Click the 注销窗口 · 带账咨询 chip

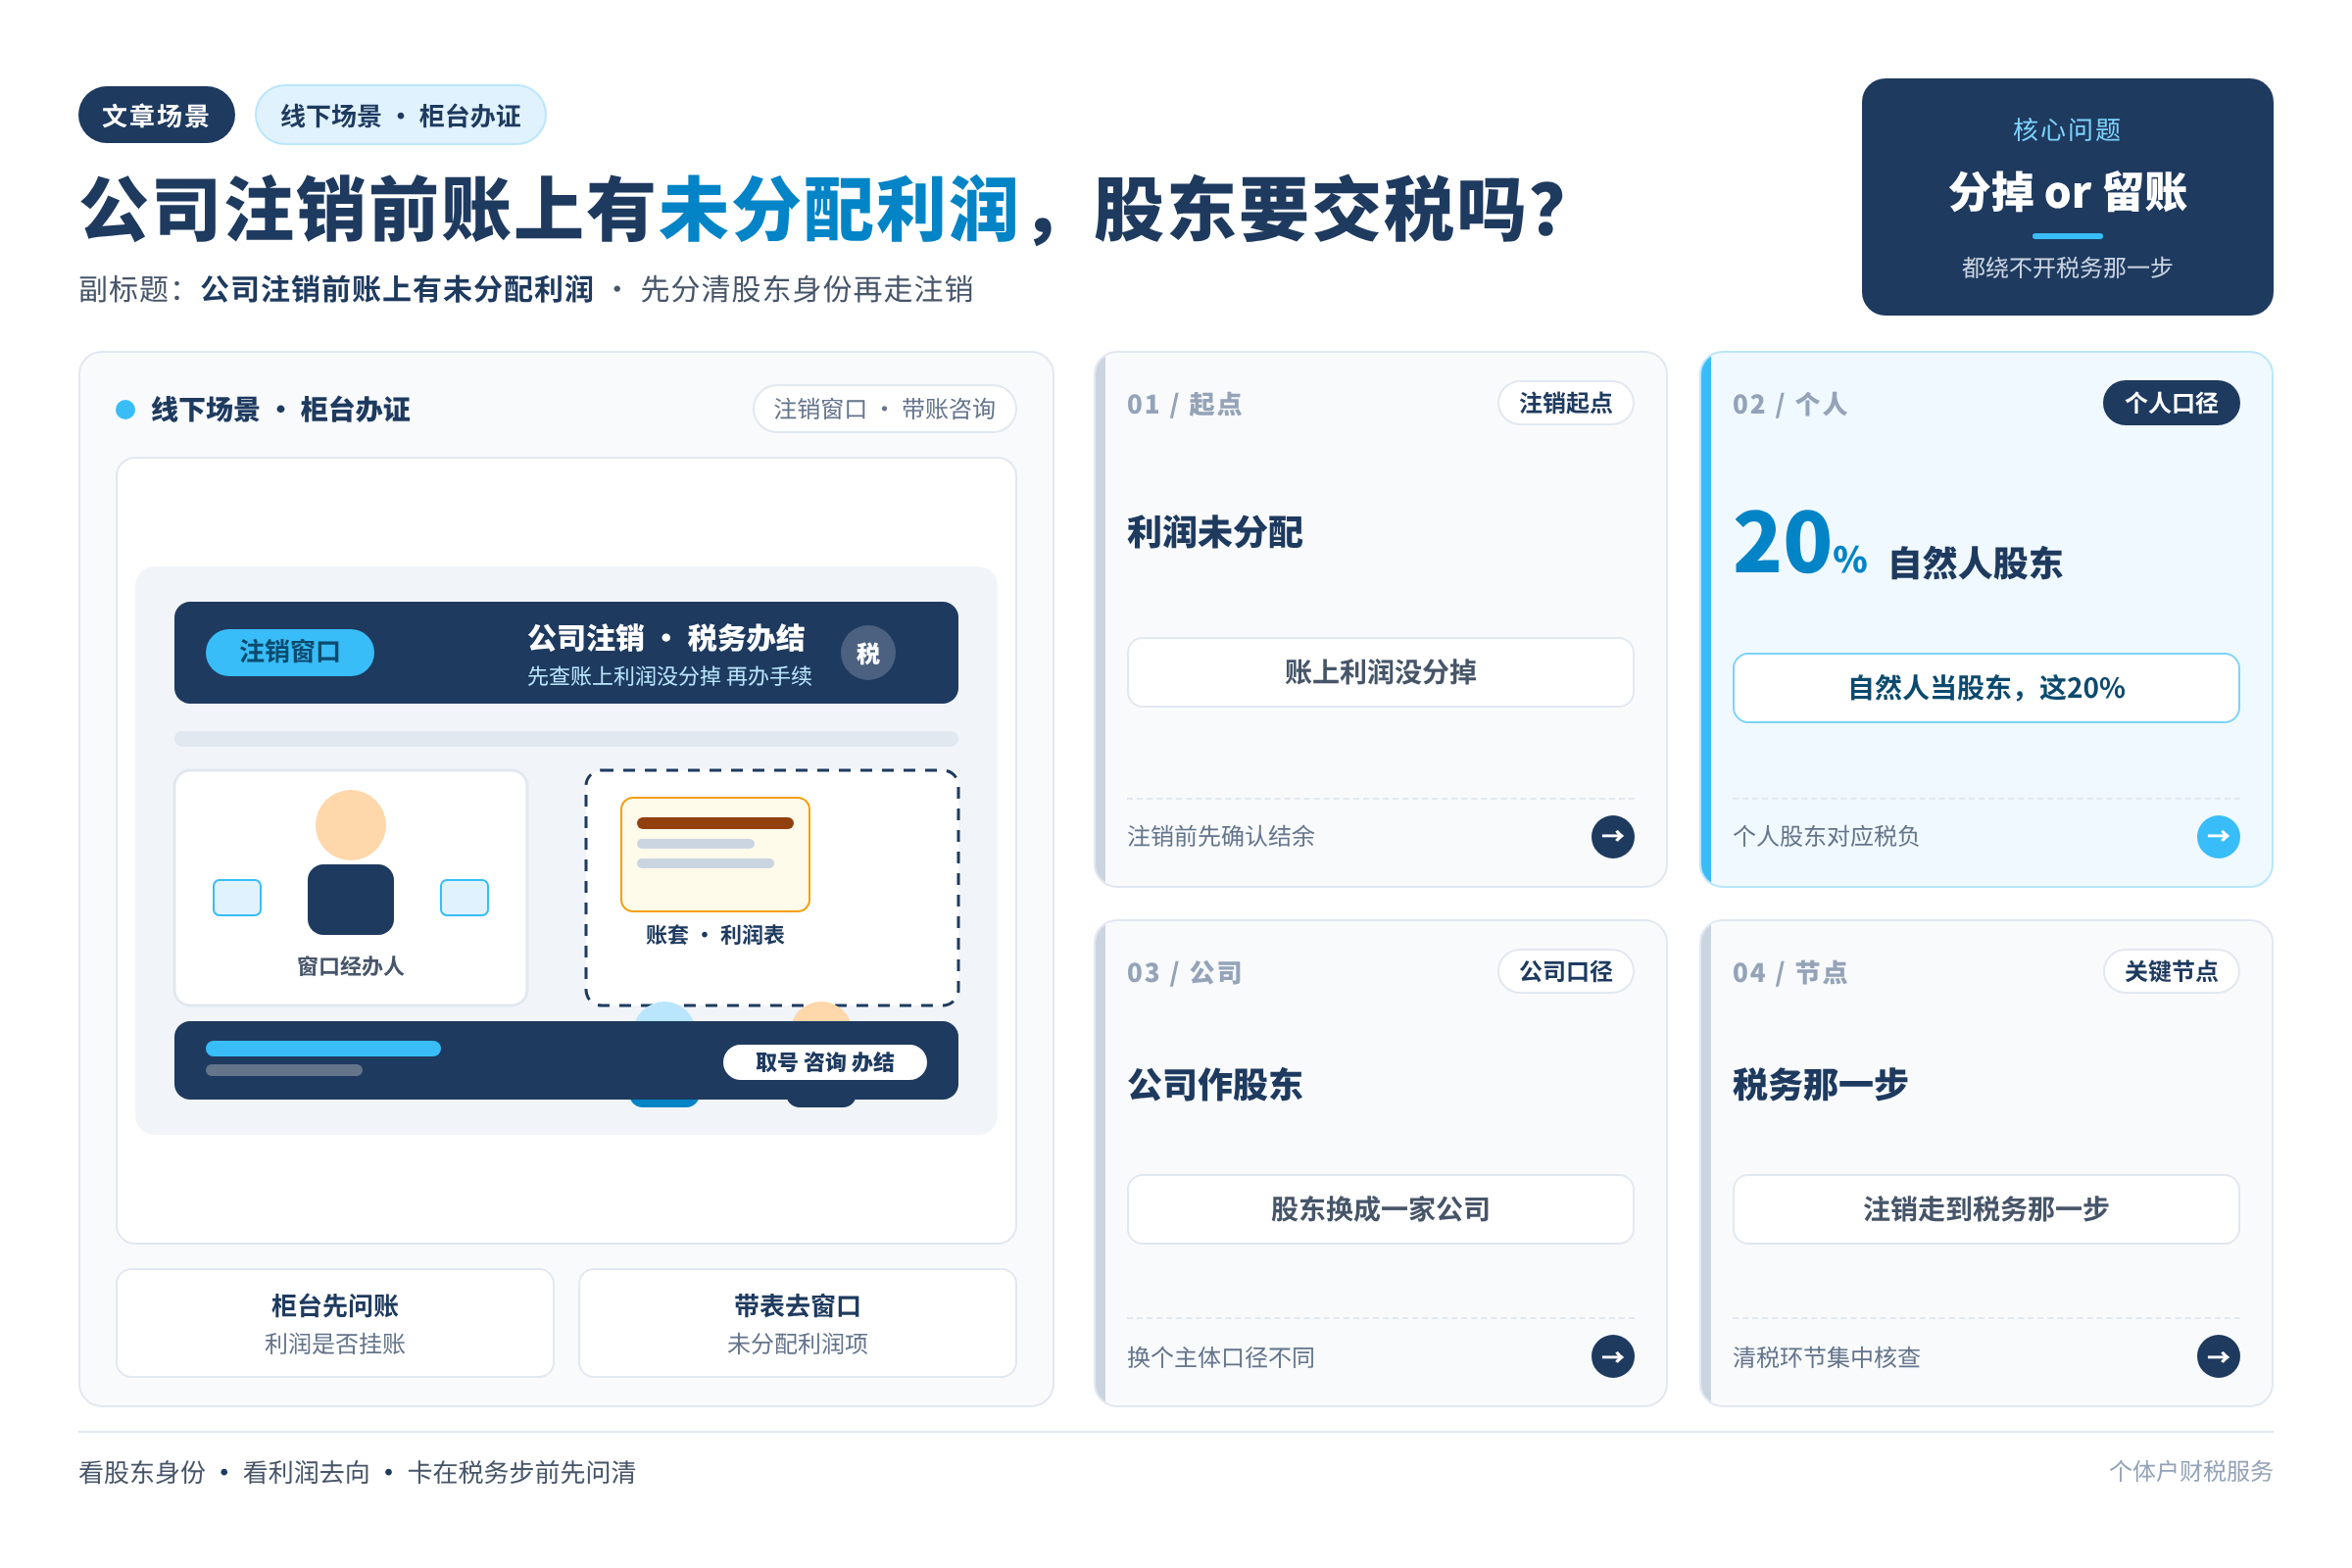[x=884, y=409]
